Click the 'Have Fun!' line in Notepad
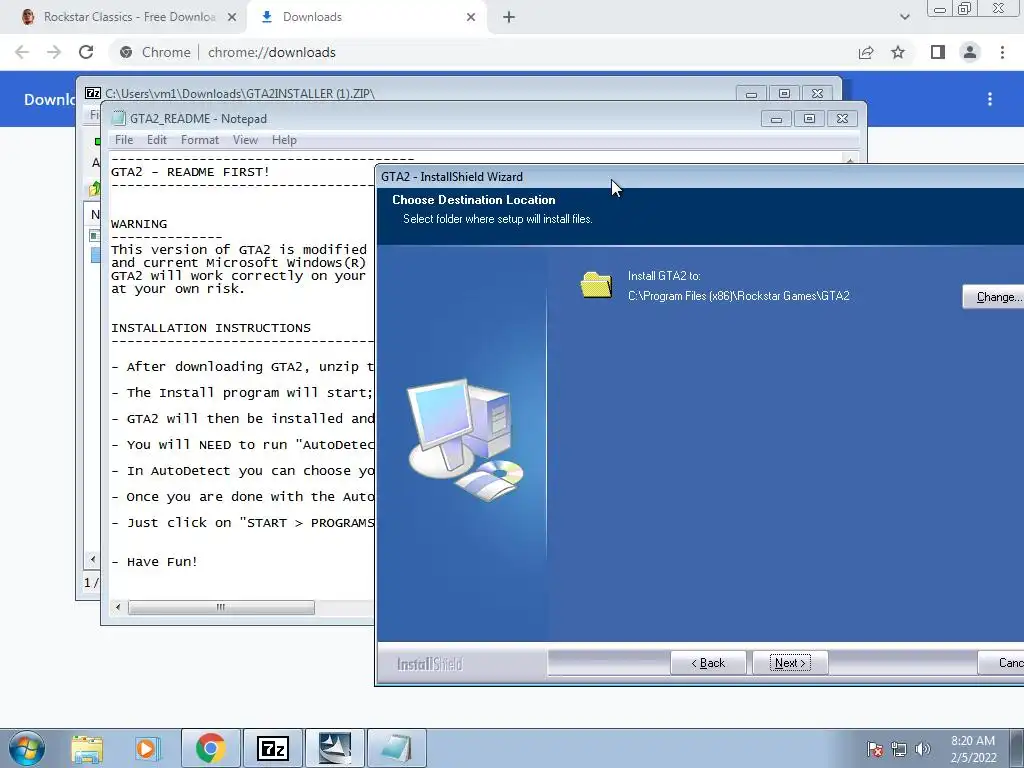The image size is (1024, 768). 162,562
